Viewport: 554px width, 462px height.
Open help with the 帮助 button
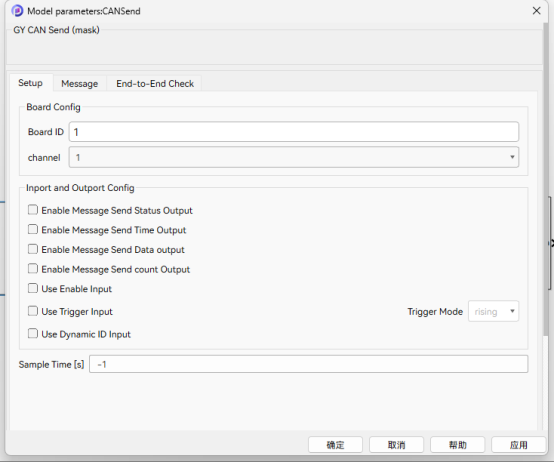coord(458,445)
